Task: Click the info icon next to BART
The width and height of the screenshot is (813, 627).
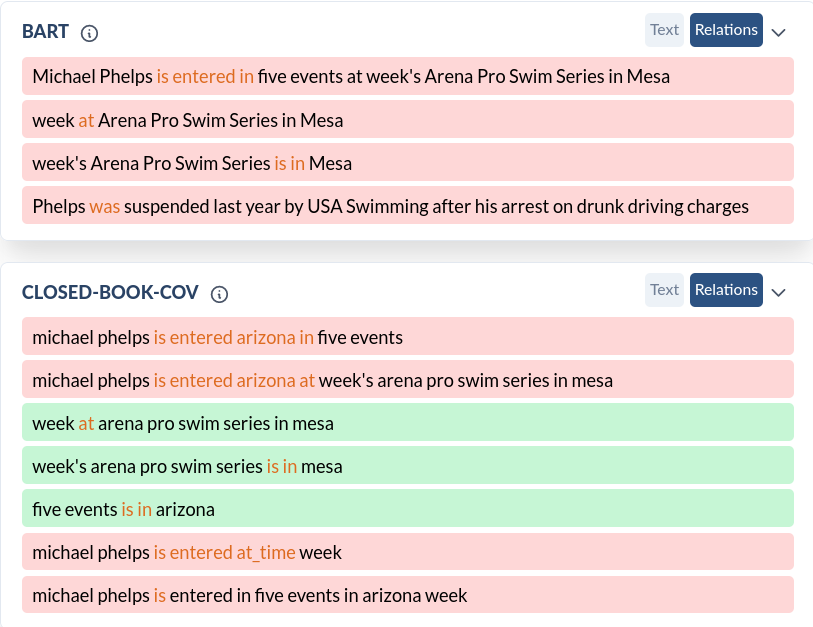Action: 89,33
